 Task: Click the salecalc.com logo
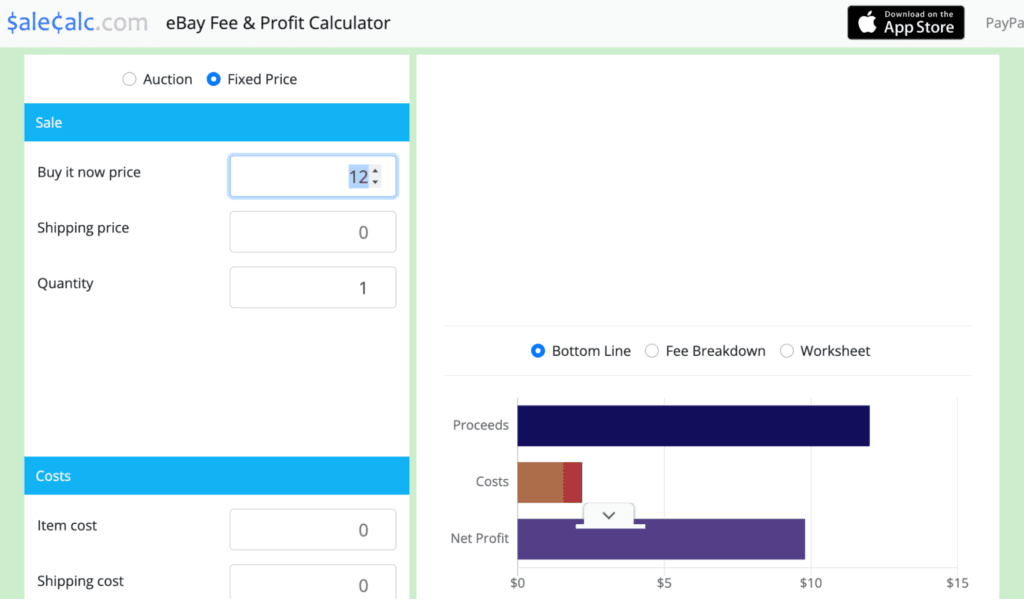pyautogui.click(x=77, y=22)
